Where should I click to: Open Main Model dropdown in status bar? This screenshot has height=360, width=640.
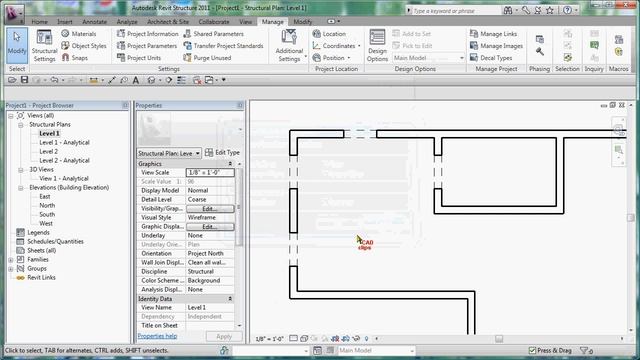(376, 350)
